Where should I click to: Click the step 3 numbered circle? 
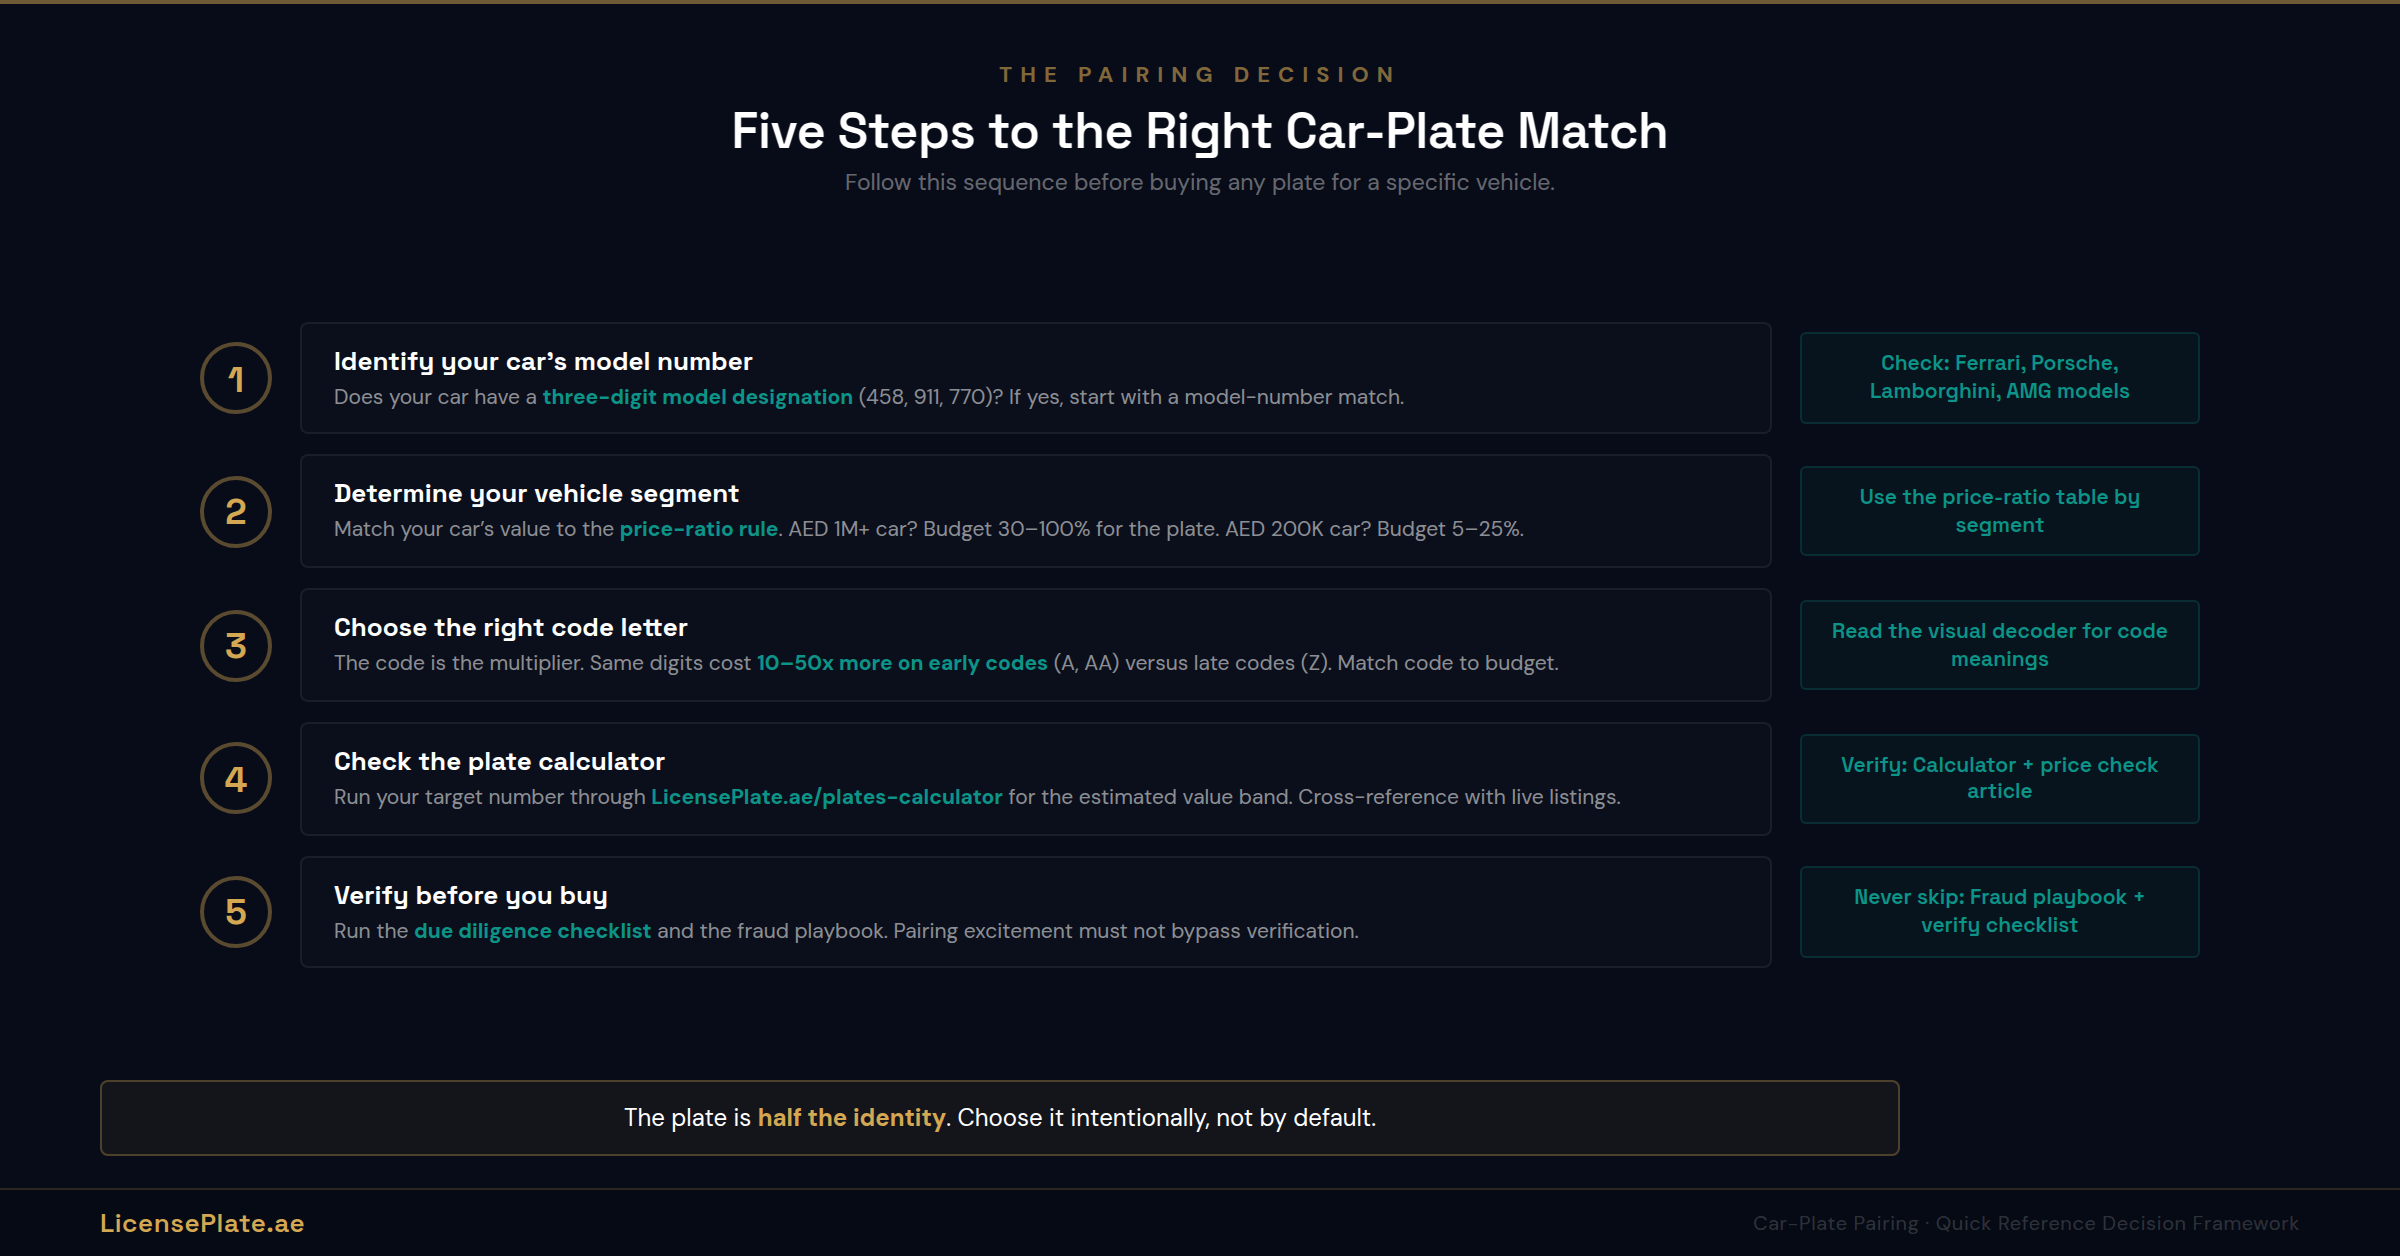(236, 645)
